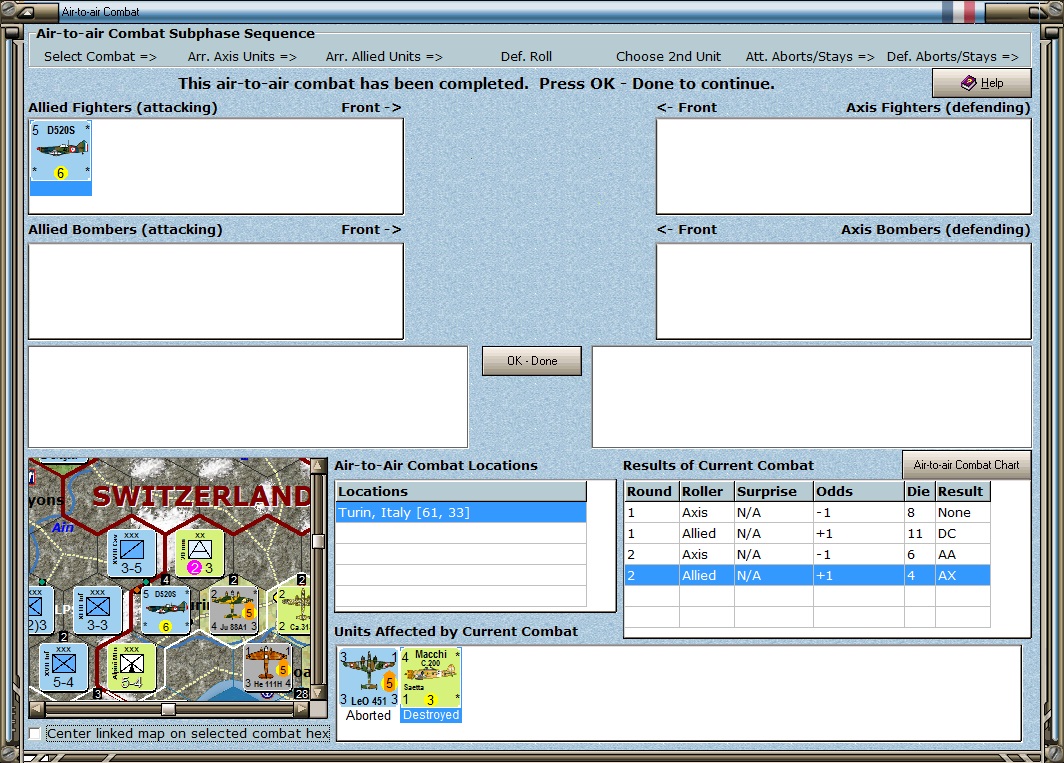Click Arr. Axis Units => subphase label
The height and width of the screenshot is (763, 1064).
point(242,57)
